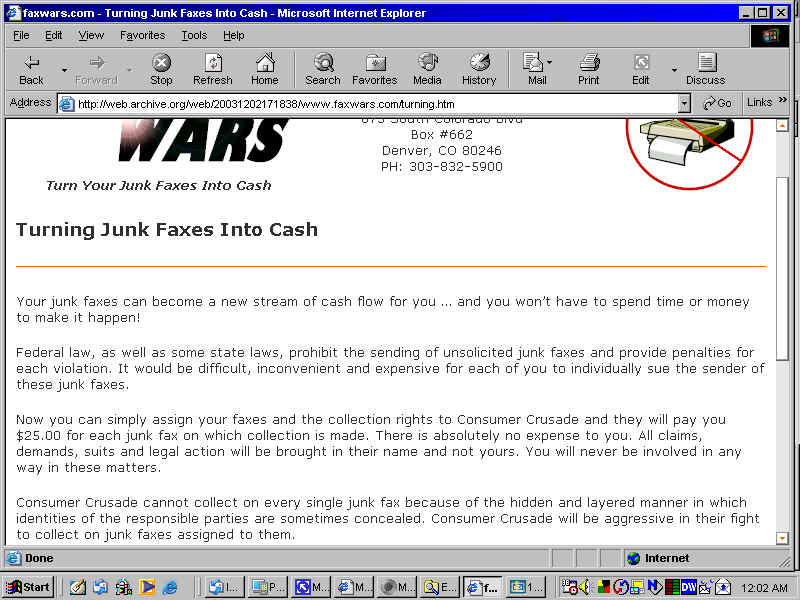Viewport: 800px width, 600px height.
Task: Click the 'Turning Junk Faxes Into Cash' heading
Action: point(167,230)
